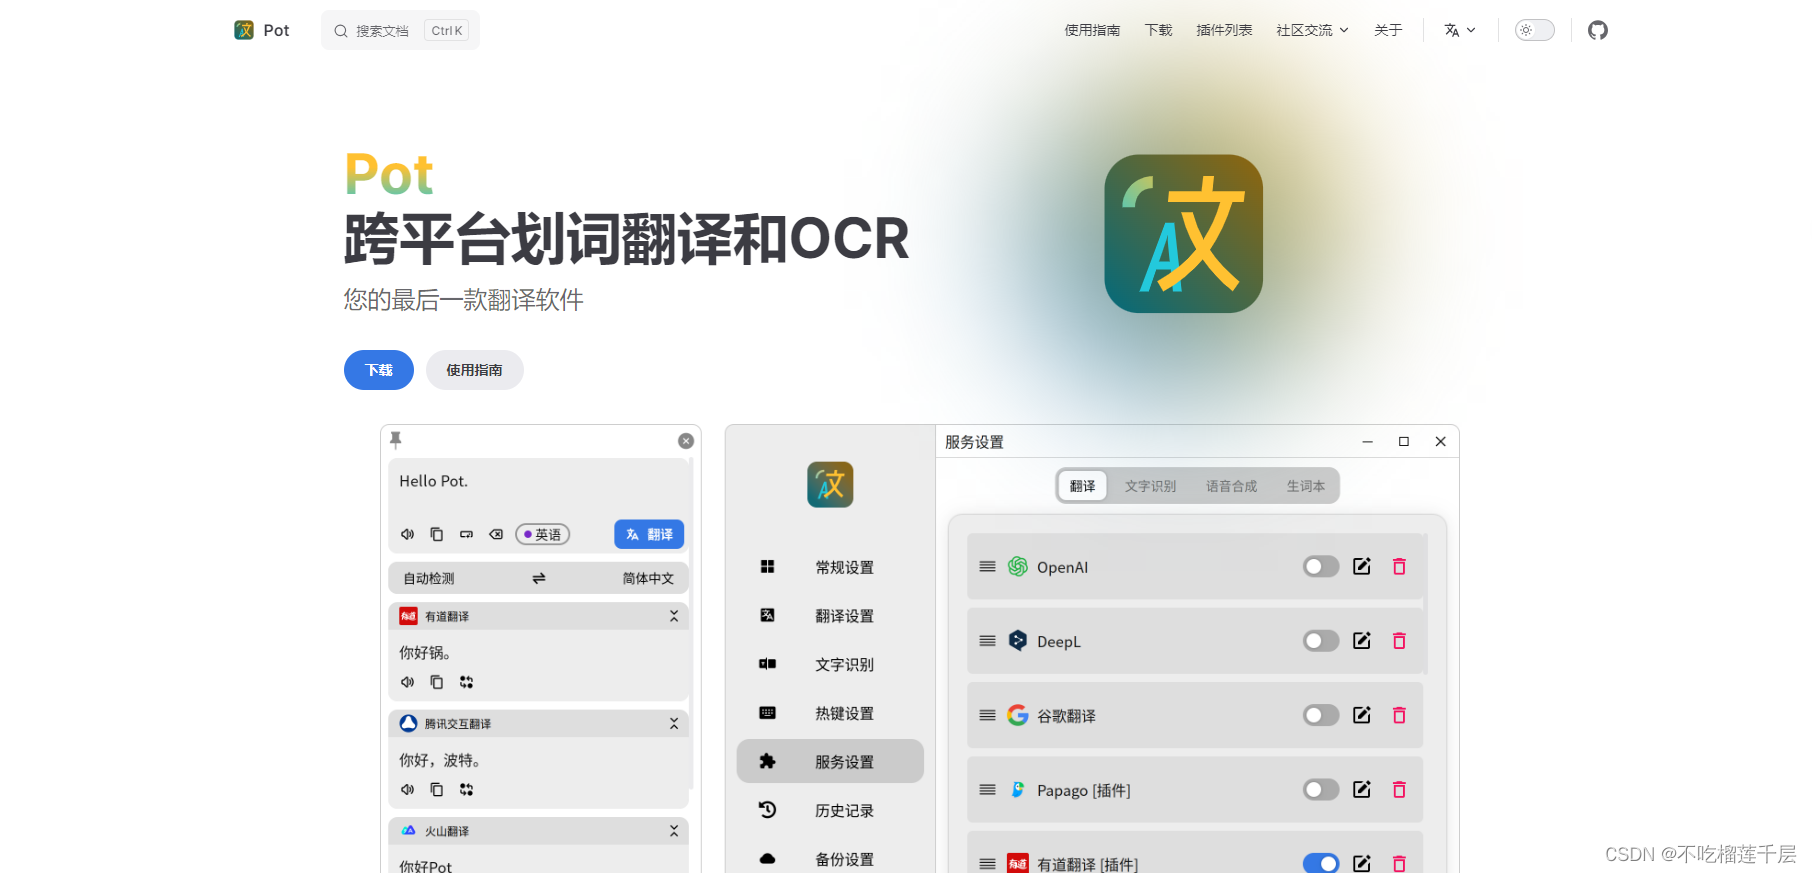
Task: Delete the OpenAI service
Action: point(1399,566)
